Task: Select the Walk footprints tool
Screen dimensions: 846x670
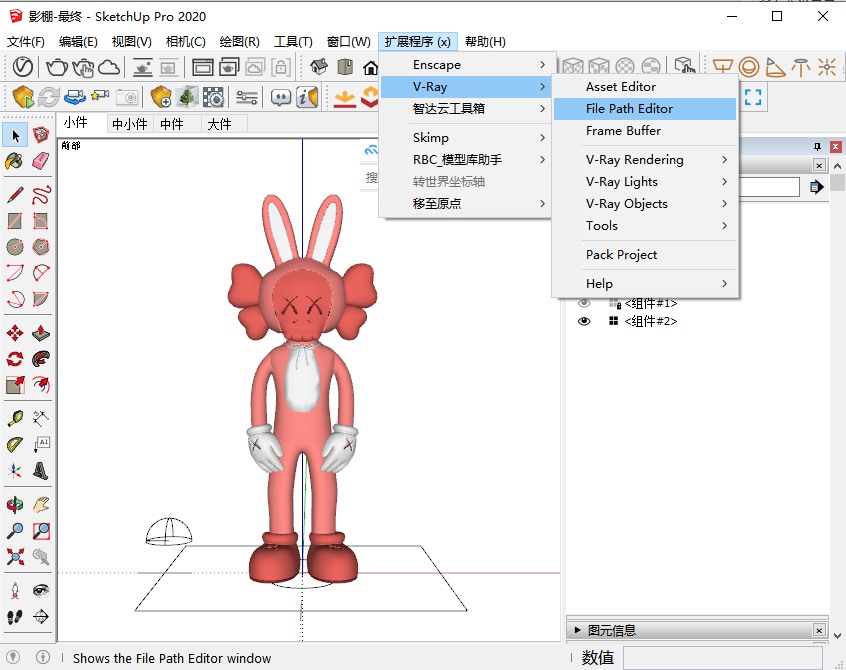Action: [x=15, y=617]
